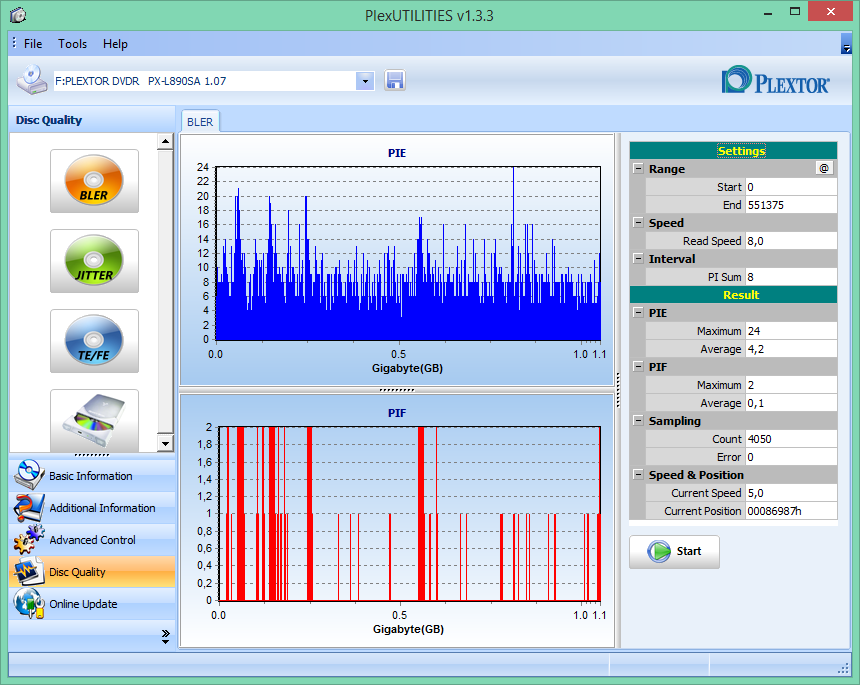Open Disc Quality section
This screenshot has width=860, height=685.
[92, 572]
